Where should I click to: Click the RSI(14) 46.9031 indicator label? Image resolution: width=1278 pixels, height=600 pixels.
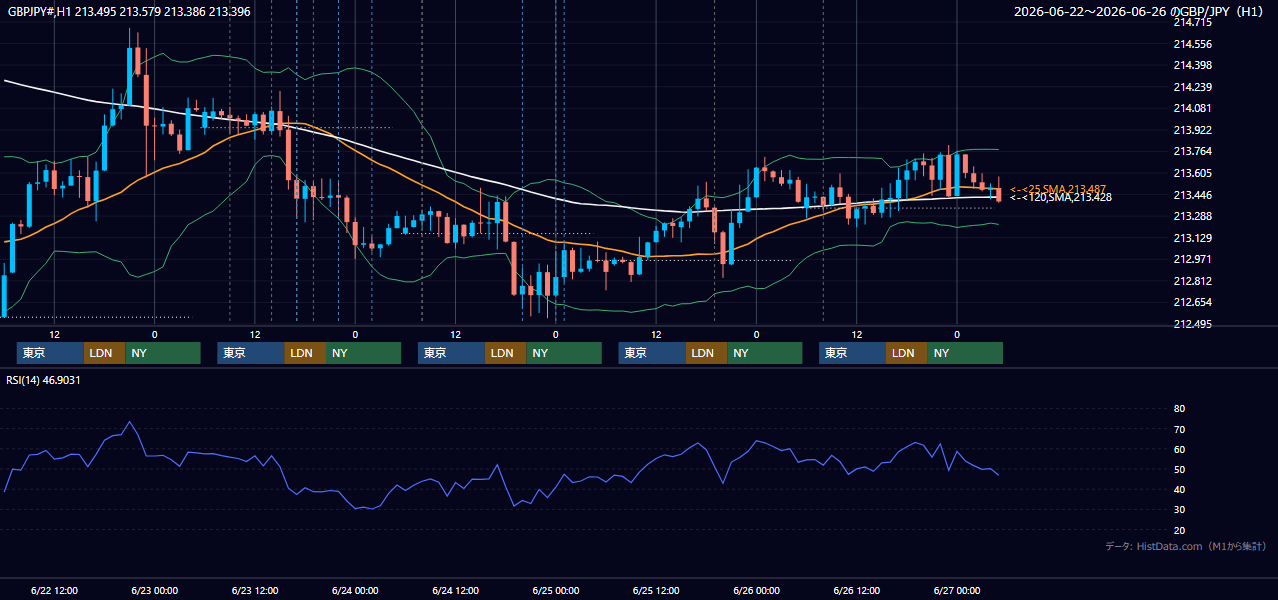[43, 380]
